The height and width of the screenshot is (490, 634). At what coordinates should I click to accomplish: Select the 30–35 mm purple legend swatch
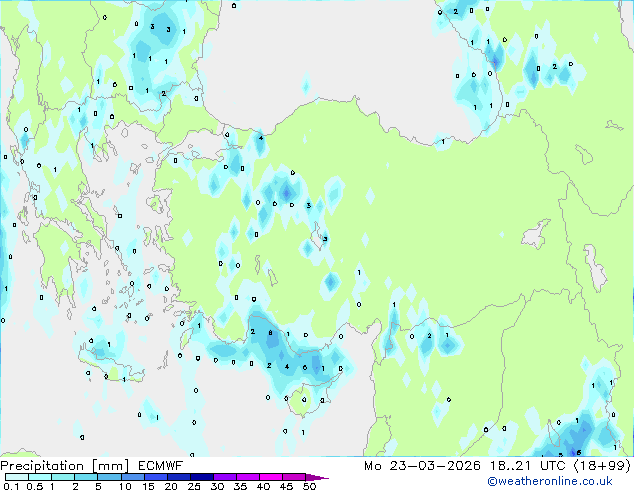[225, 477]
